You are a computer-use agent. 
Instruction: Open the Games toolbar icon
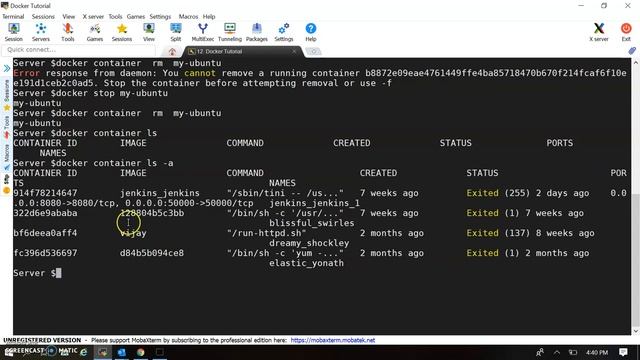tap(95, 32)
